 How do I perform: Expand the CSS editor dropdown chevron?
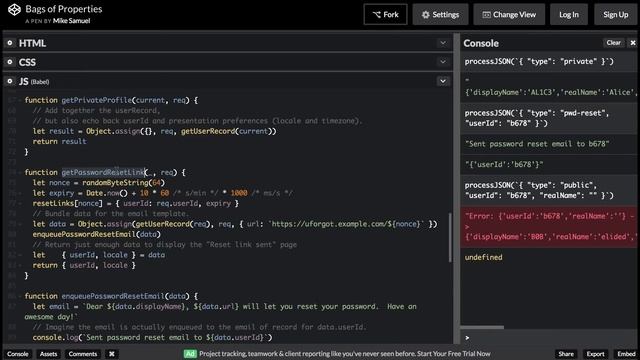(x=443, y=62)
